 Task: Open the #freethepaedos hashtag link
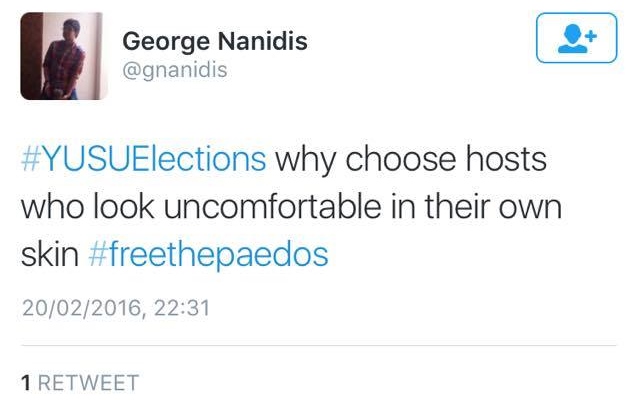point(208,254)
